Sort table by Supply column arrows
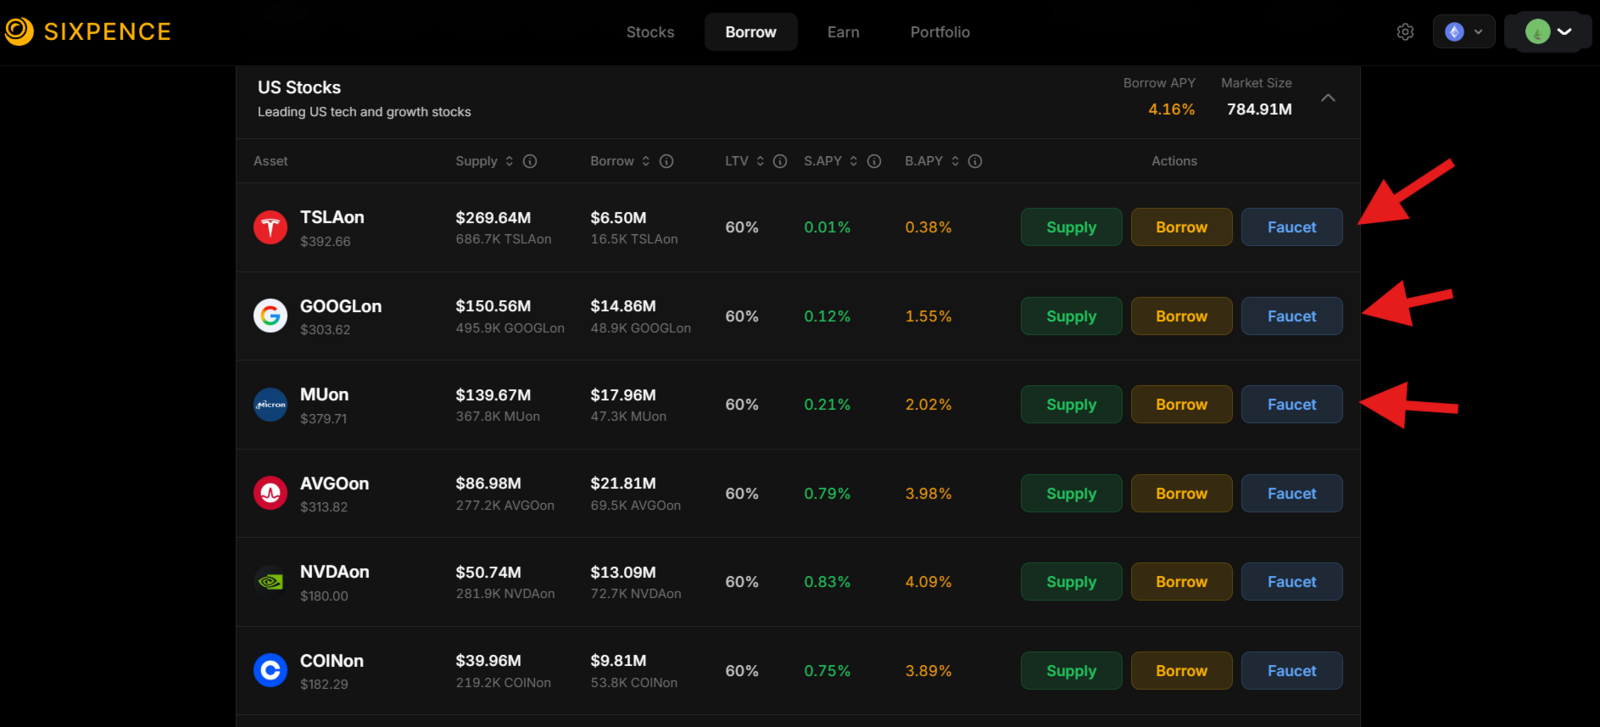Image resolution: width=1600 pixels, height=727 pixels. (509, 161)
